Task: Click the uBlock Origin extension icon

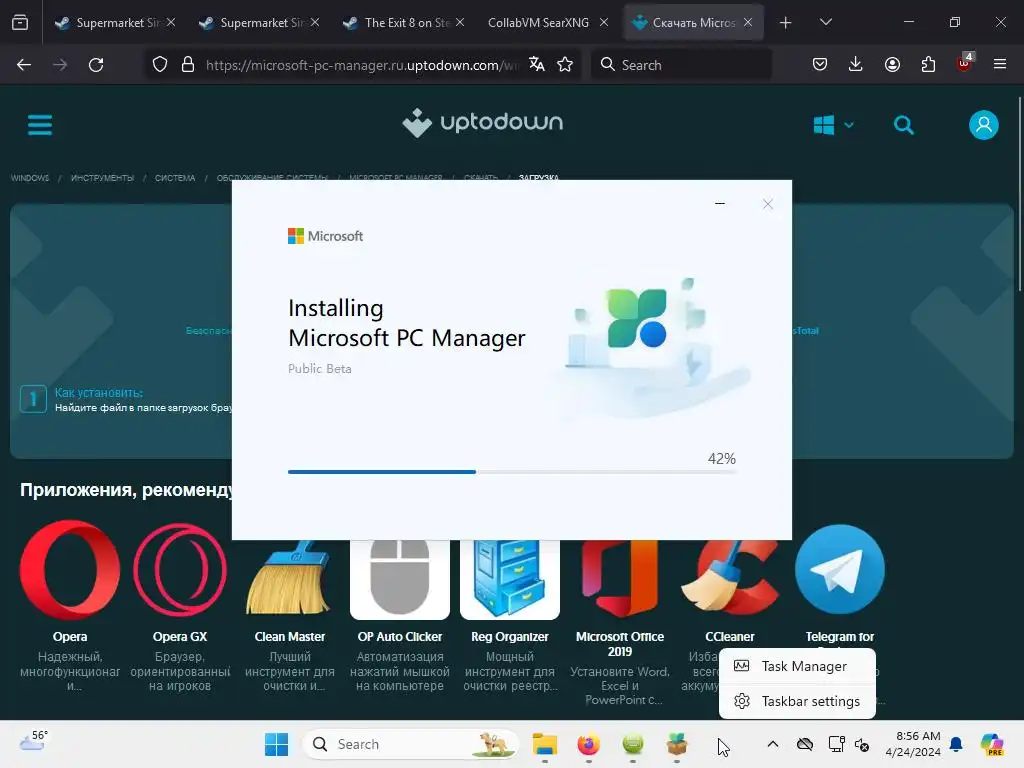Action: (x=965, y=63)
